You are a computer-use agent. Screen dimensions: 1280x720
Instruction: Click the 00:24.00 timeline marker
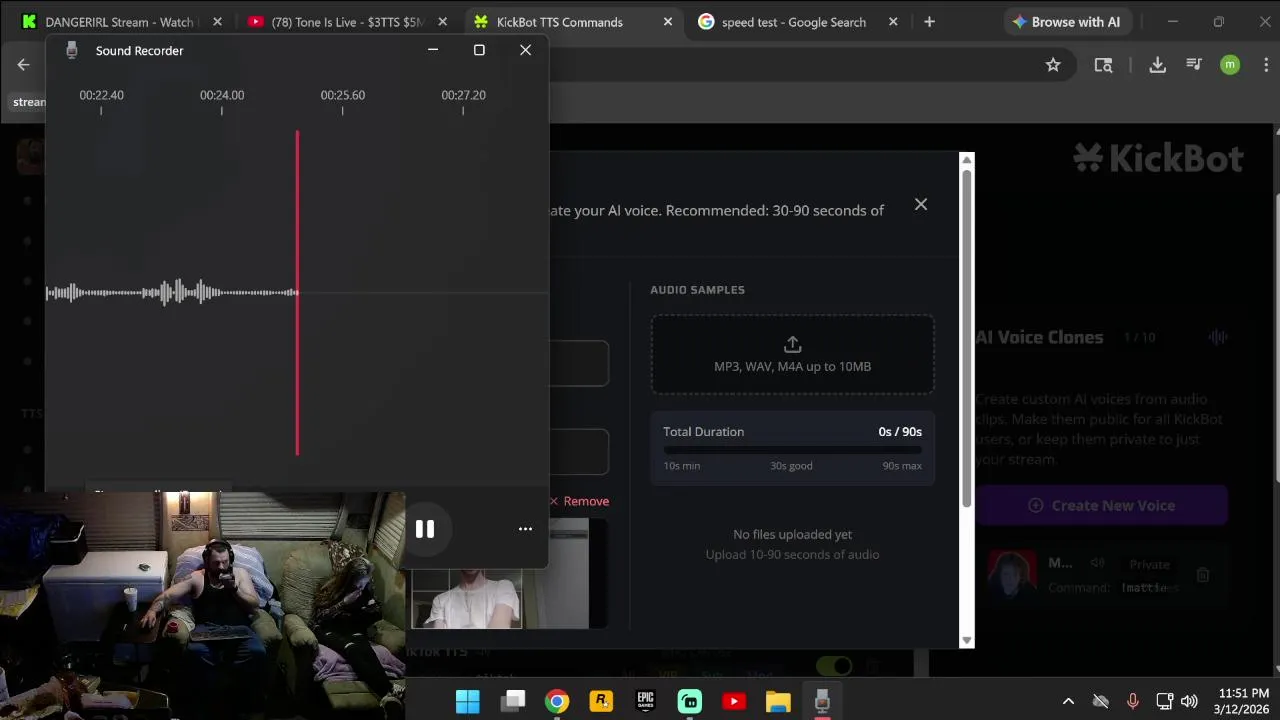222,95
